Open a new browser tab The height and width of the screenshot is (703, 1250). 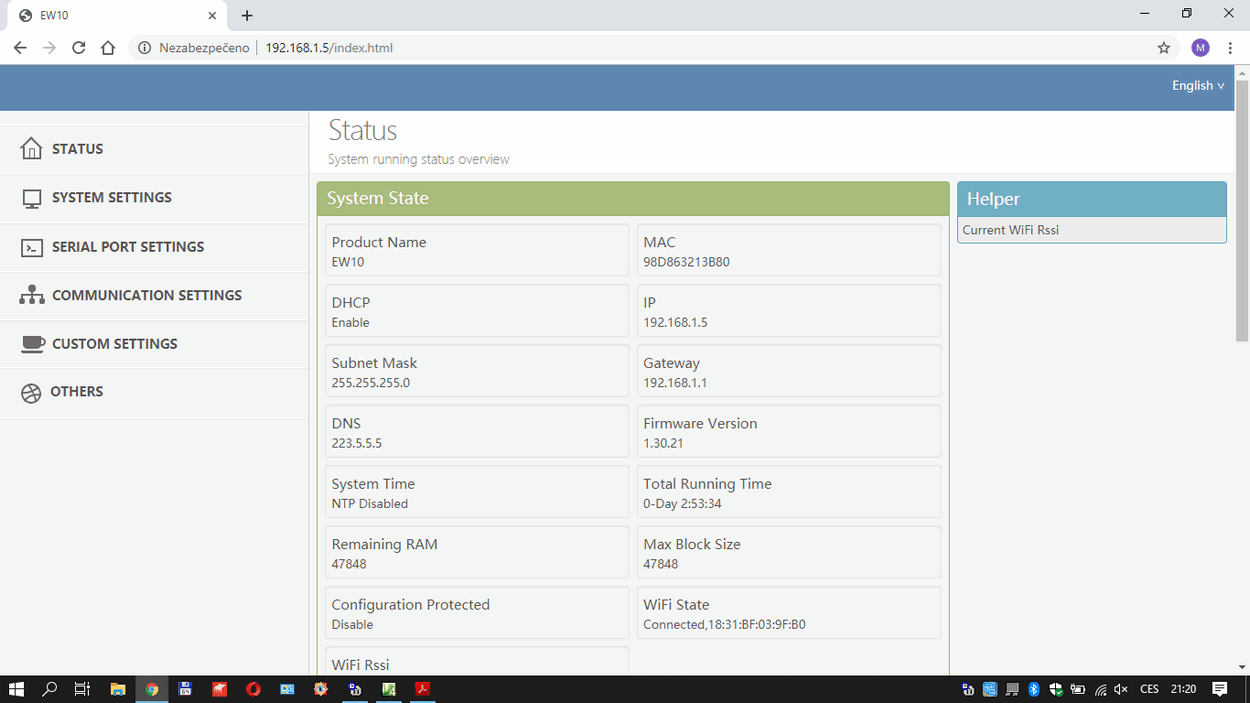pyautogui.click(x=247, y=15)
